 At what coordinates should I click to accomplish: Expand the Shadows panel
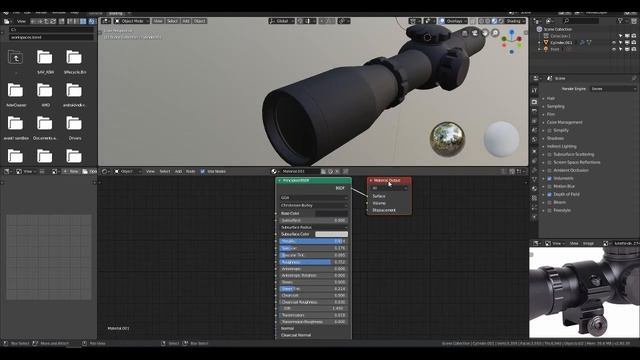point(555,138)
